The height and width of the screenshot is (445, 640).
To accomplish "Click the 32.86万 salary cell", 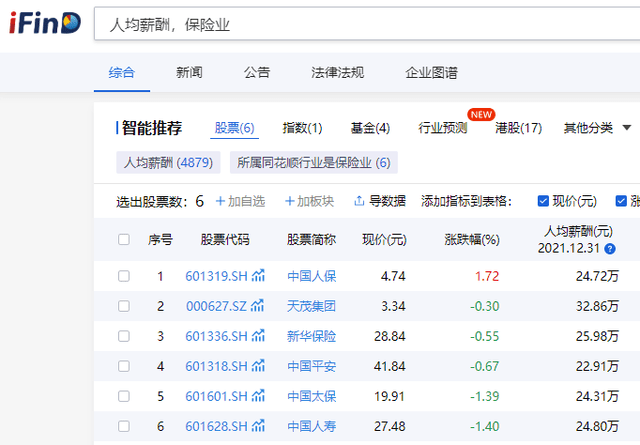I will click(x=598, y=306).
